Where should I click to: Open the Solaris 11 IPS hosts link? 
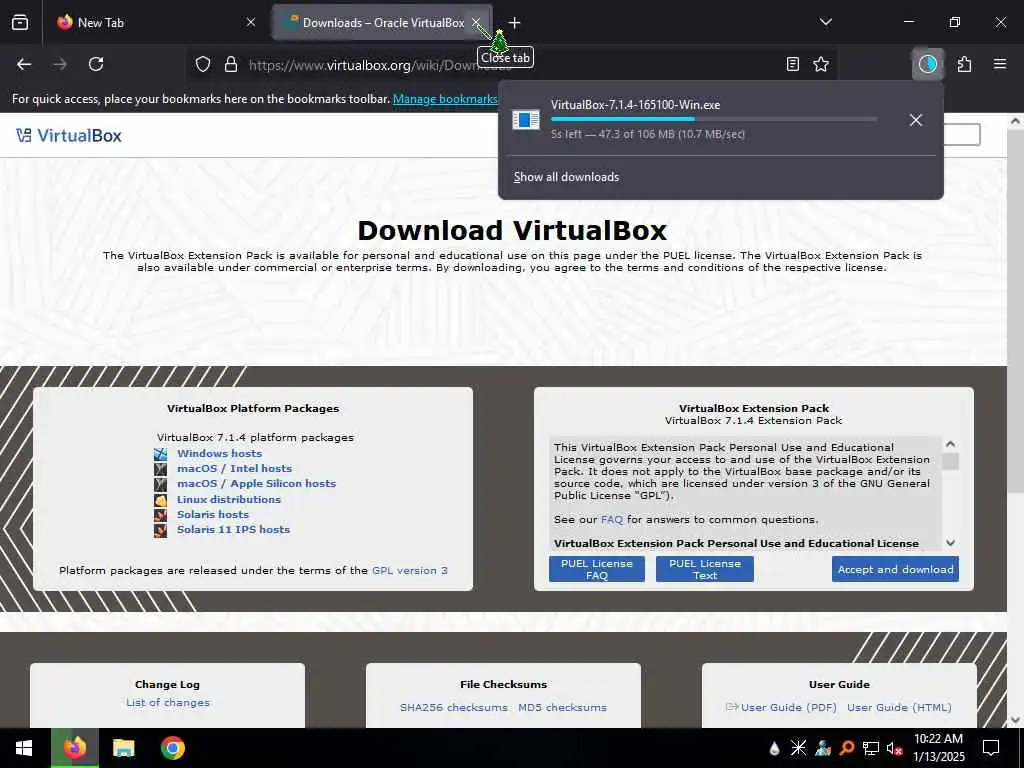(233, 529)
